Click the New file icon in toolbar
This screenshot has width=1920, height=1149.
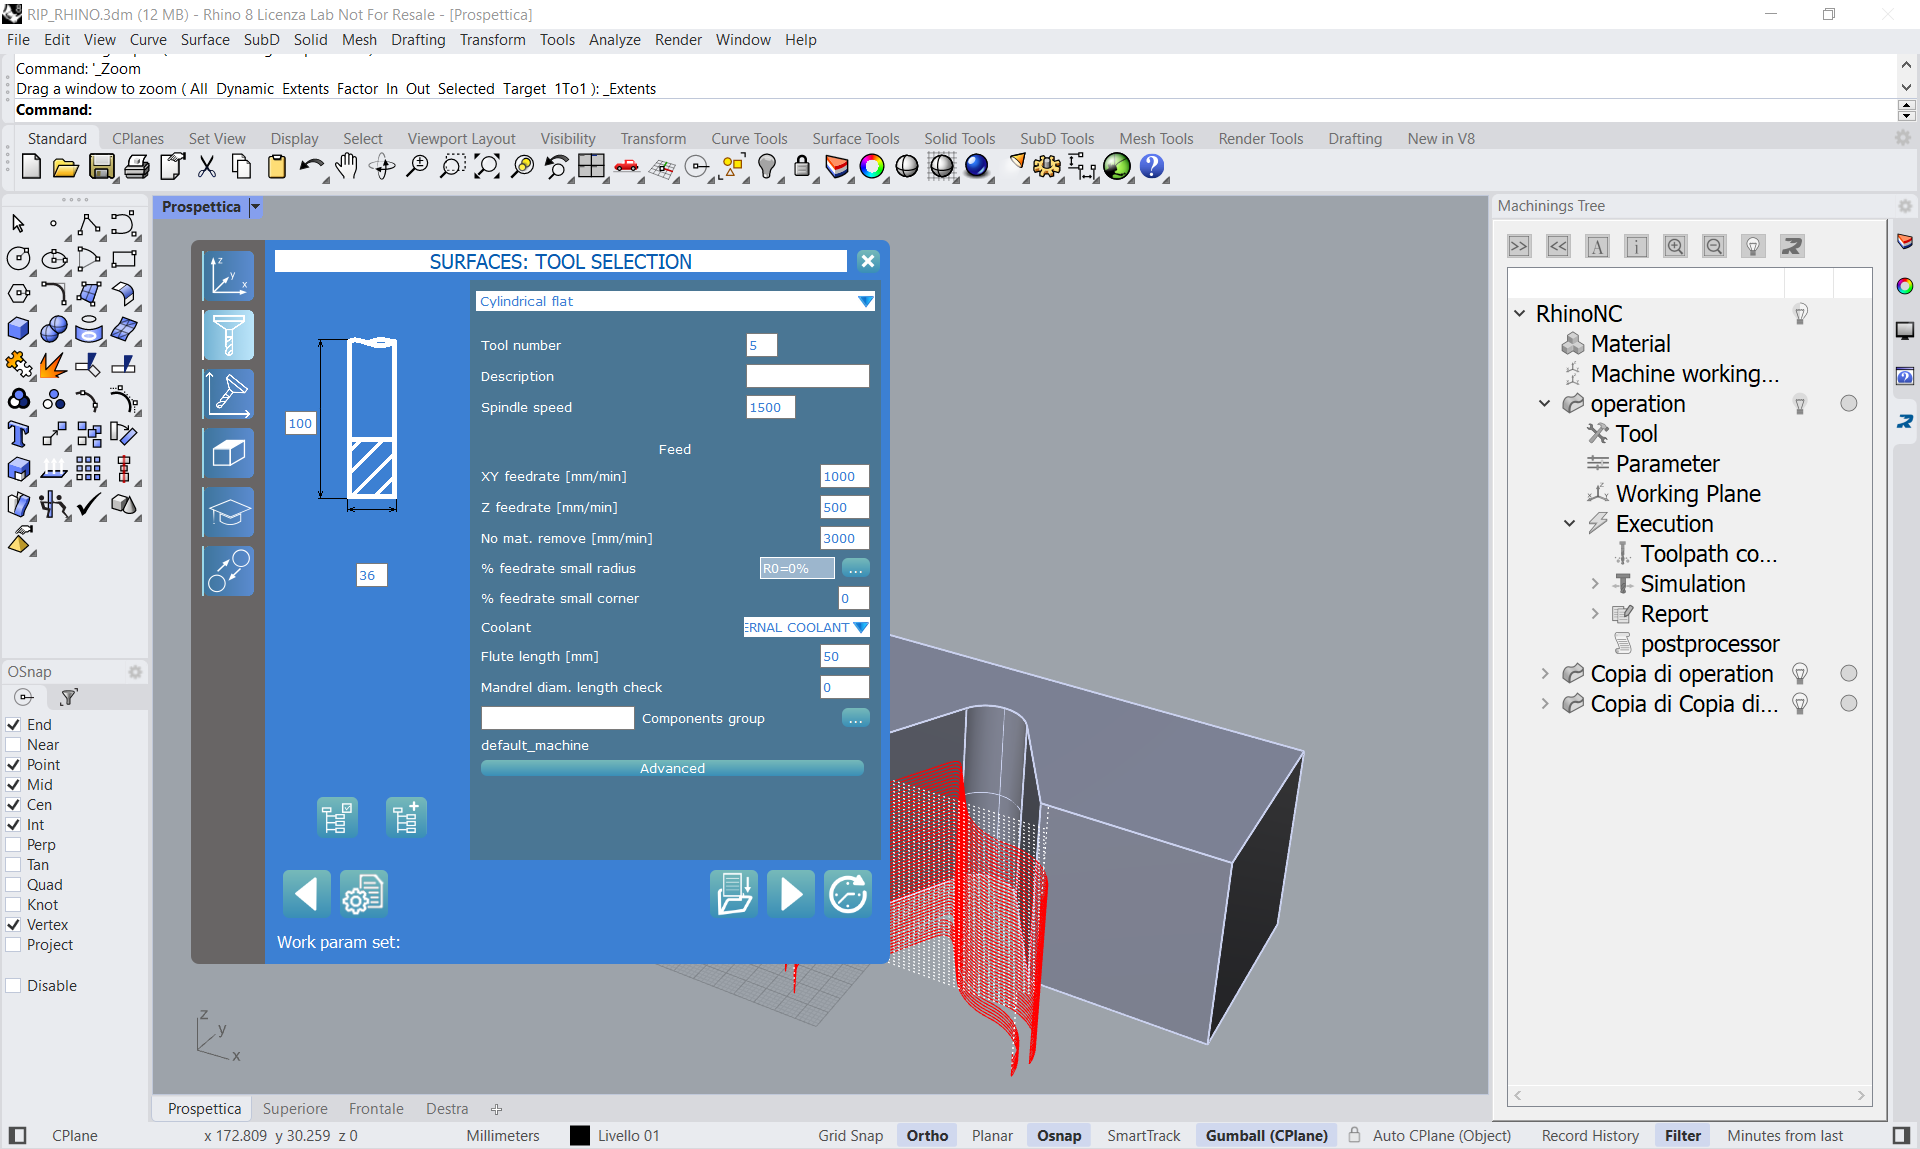point(31,167)
